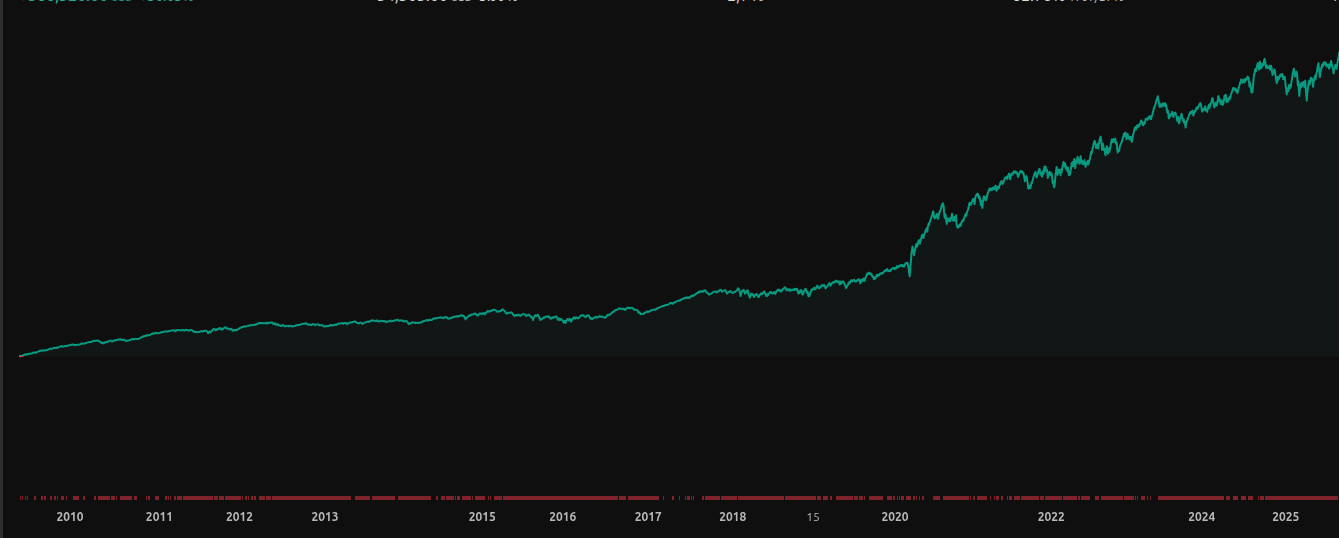
Task: Click the green net profit value at top left
Action: point(100,2)
